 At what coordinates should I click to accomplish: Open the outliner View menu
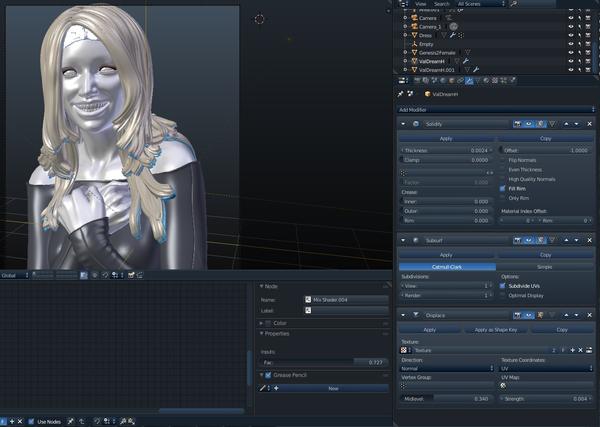coord(421,4)
